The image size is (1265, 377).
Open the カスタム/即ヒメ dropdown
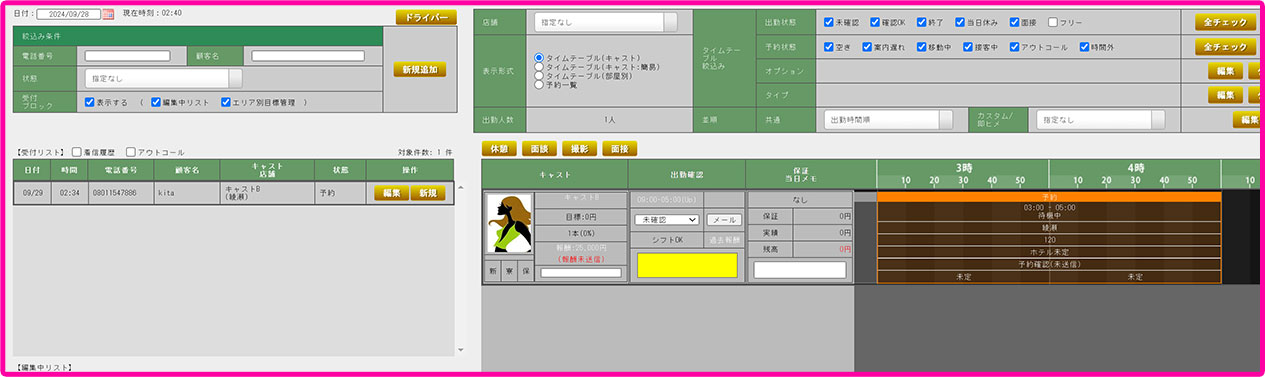(x=1100, y=119)
